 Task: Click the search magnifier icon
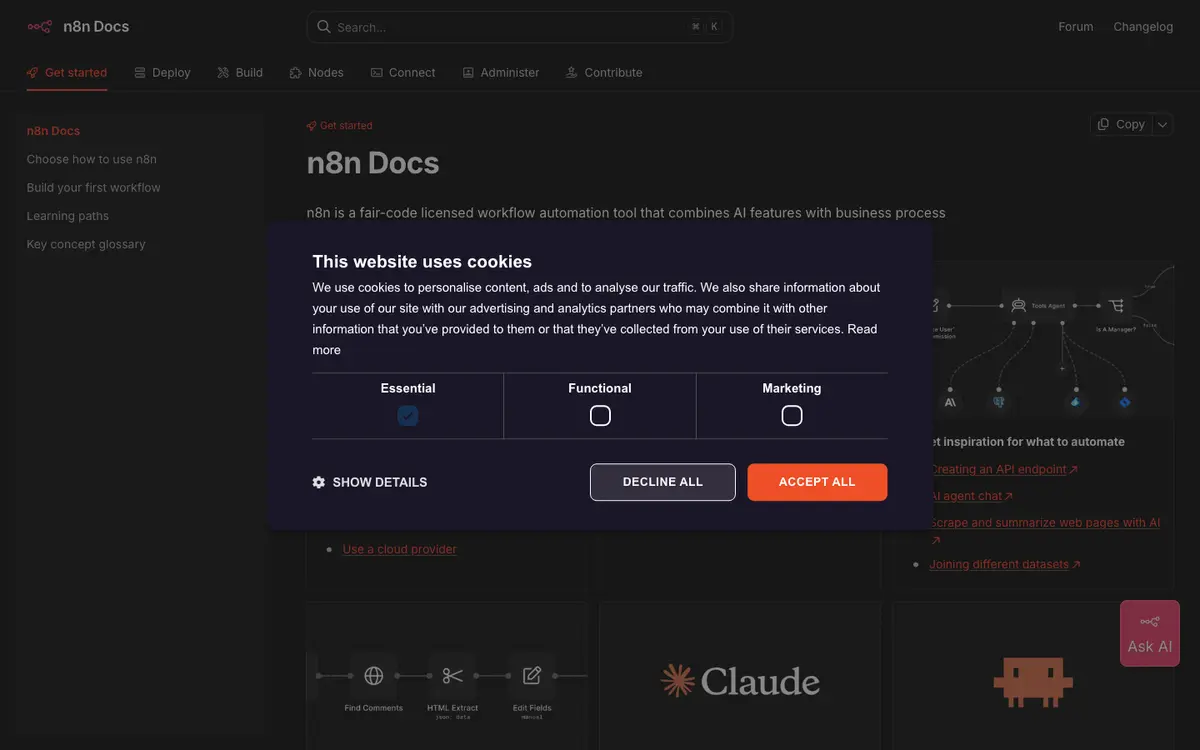point(323,27)
